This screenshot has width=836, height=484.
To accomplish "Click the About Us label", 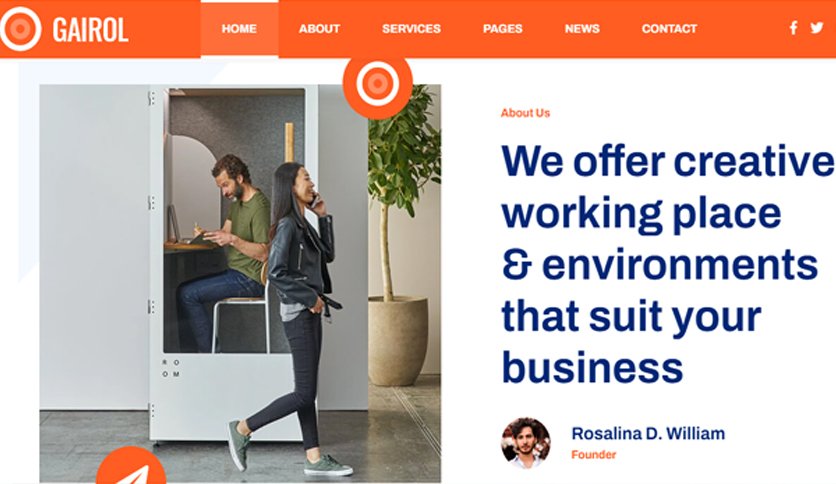I will pos(525,113).
